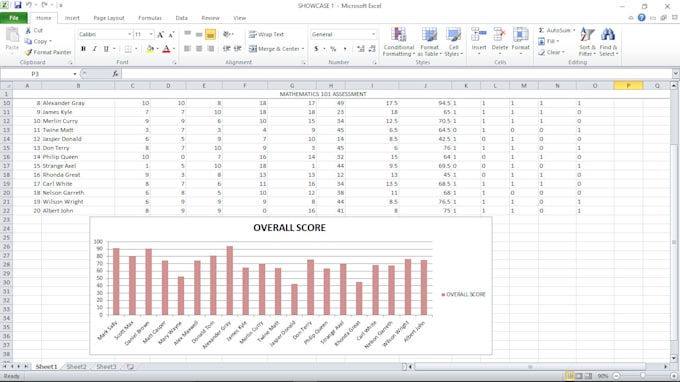Click the Save icon in quick access toolbar
This screenshot has width=680, height=382.
coord(18,5)
